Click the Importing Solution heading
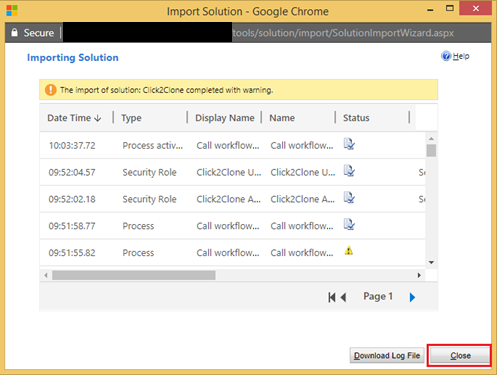Viewport: 497px width, 376px height. 73,58
